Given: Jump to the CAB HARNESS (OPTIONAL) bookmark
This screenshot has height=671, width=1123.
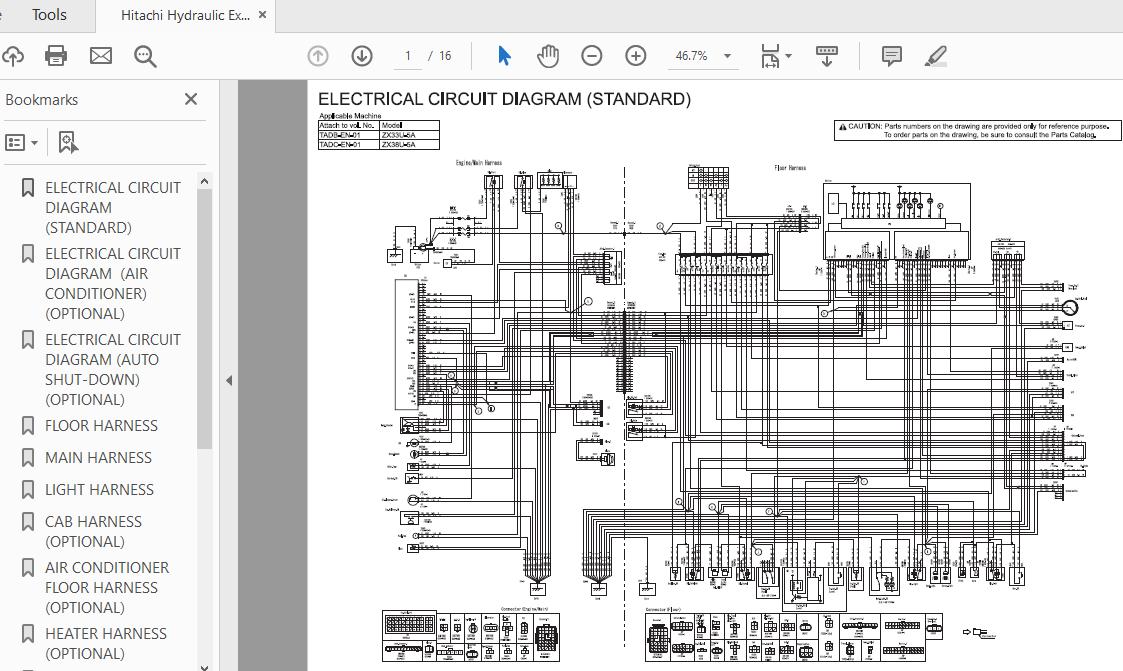Looking at the screenshot, I should [93, 531].
